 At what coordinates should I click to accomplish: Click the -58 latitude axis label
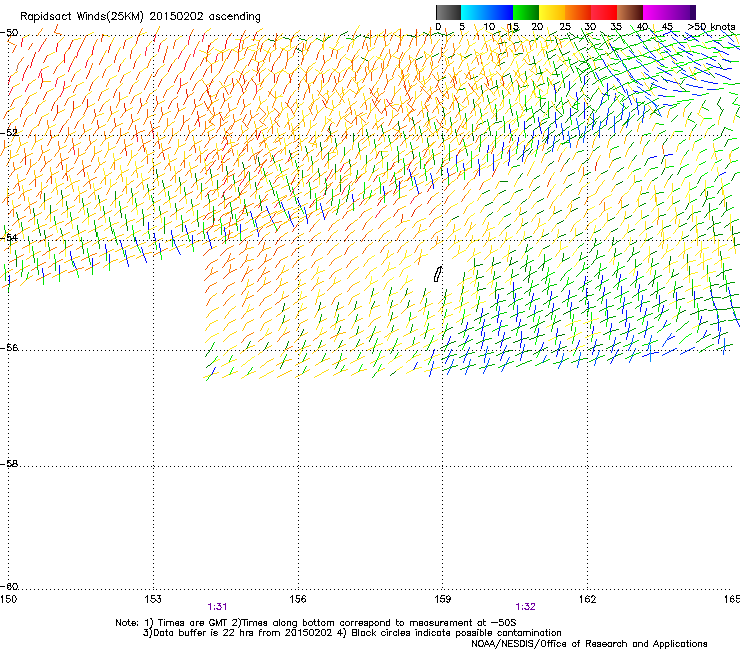(9, 464)
